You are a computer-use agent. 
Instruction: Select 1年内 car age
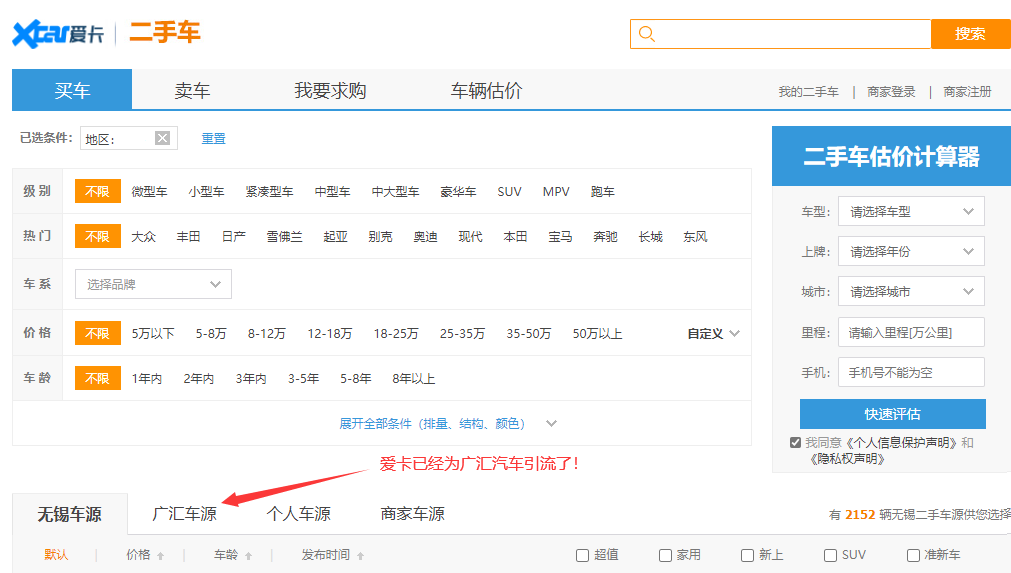pos(146,378)
